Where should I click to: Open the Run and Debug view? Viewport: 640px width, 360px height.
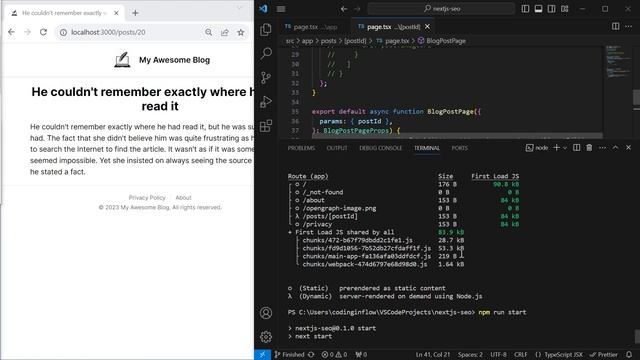(x=266, y=101)
